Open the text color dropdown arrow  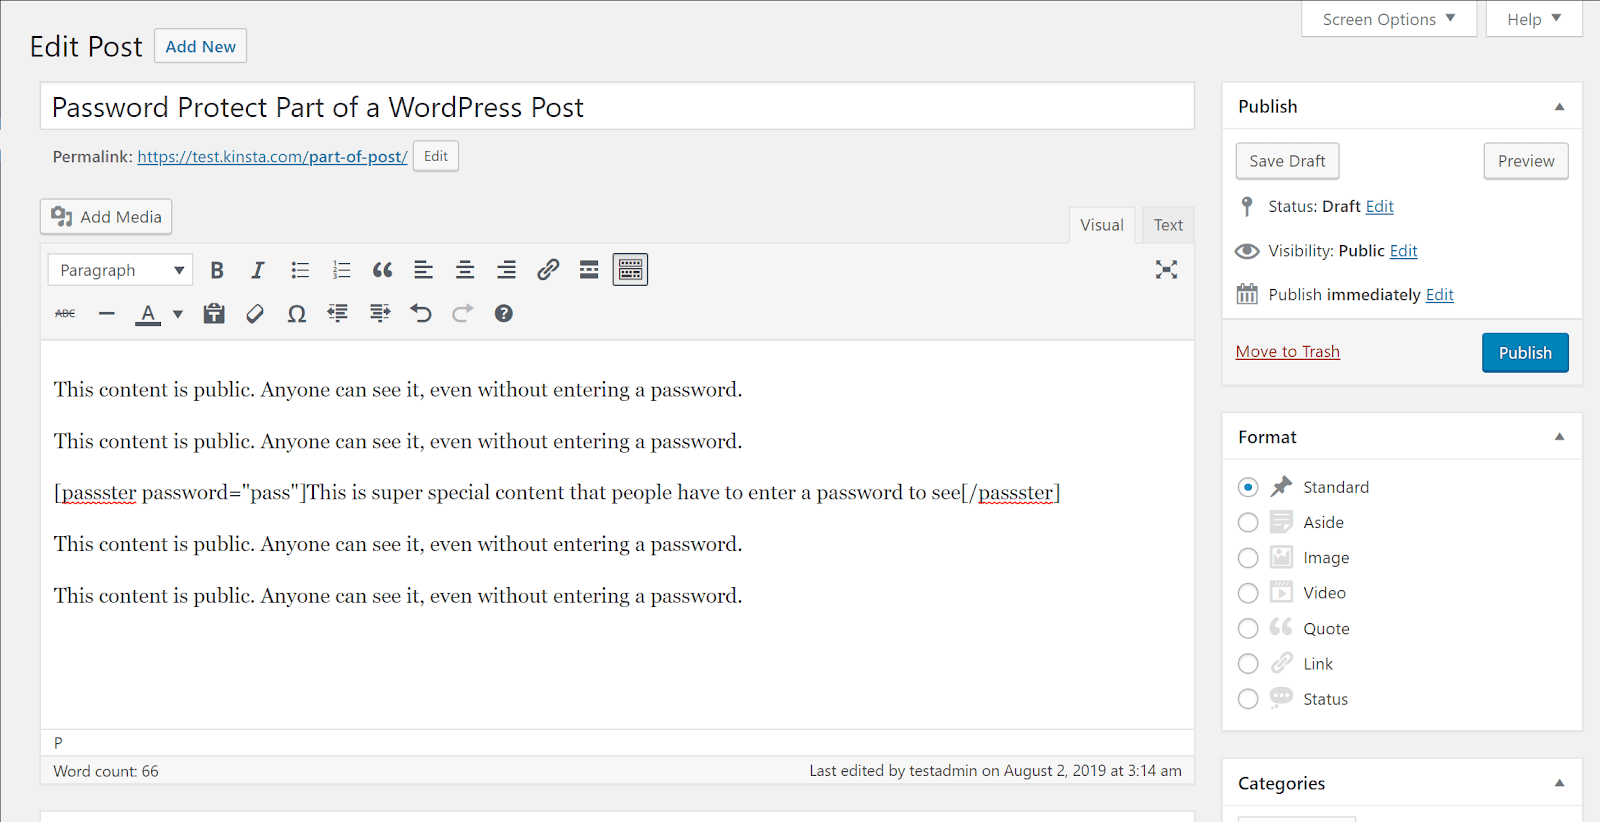tap(178, 314)
